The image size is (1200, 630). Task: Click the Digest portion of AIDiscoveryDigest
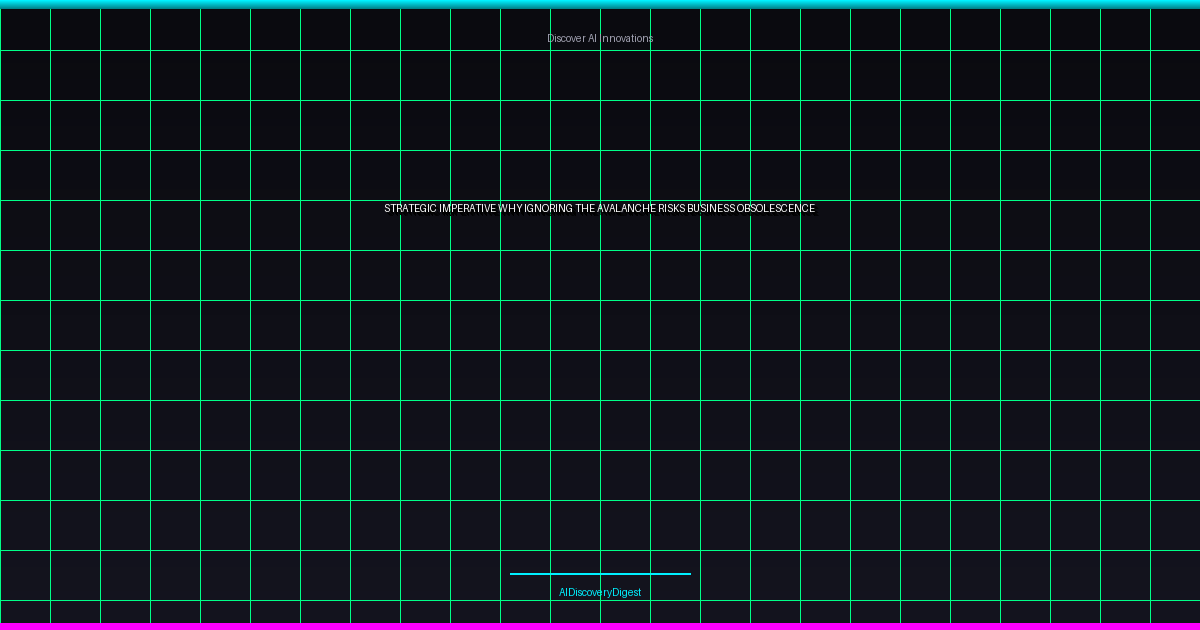[x=627, y=593]
